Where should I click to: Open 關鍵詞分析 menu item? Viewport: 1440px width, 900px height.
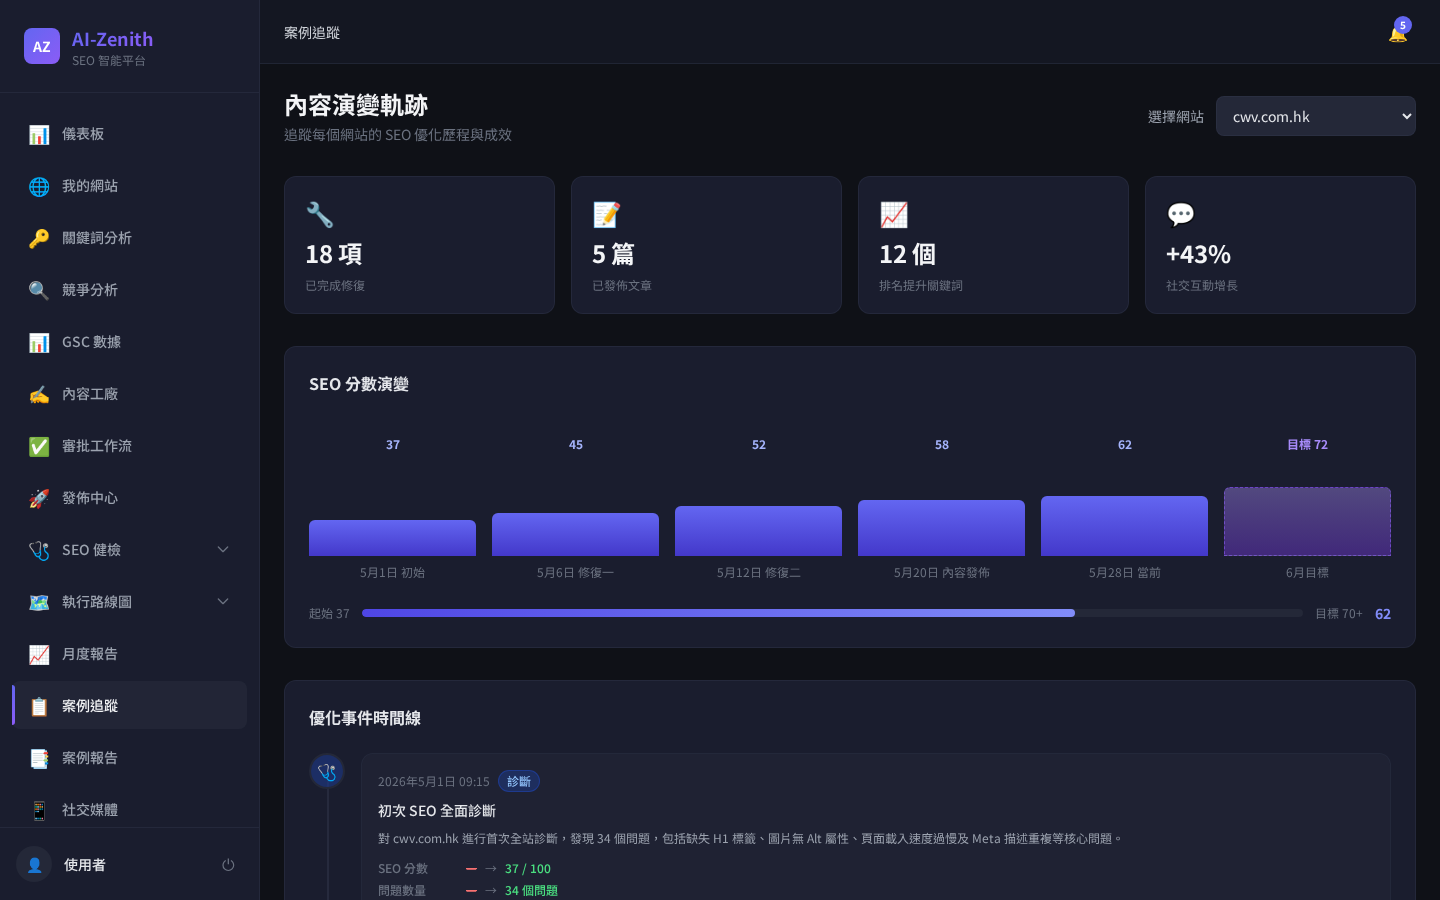click(x=129, y=238)
